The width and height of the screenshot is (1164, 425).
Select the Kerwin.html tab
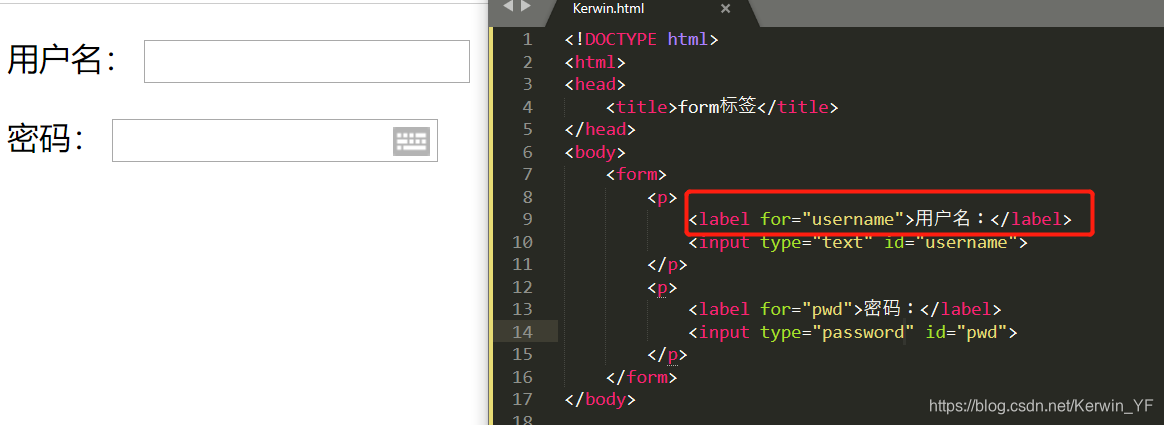[x=609, y=9]
